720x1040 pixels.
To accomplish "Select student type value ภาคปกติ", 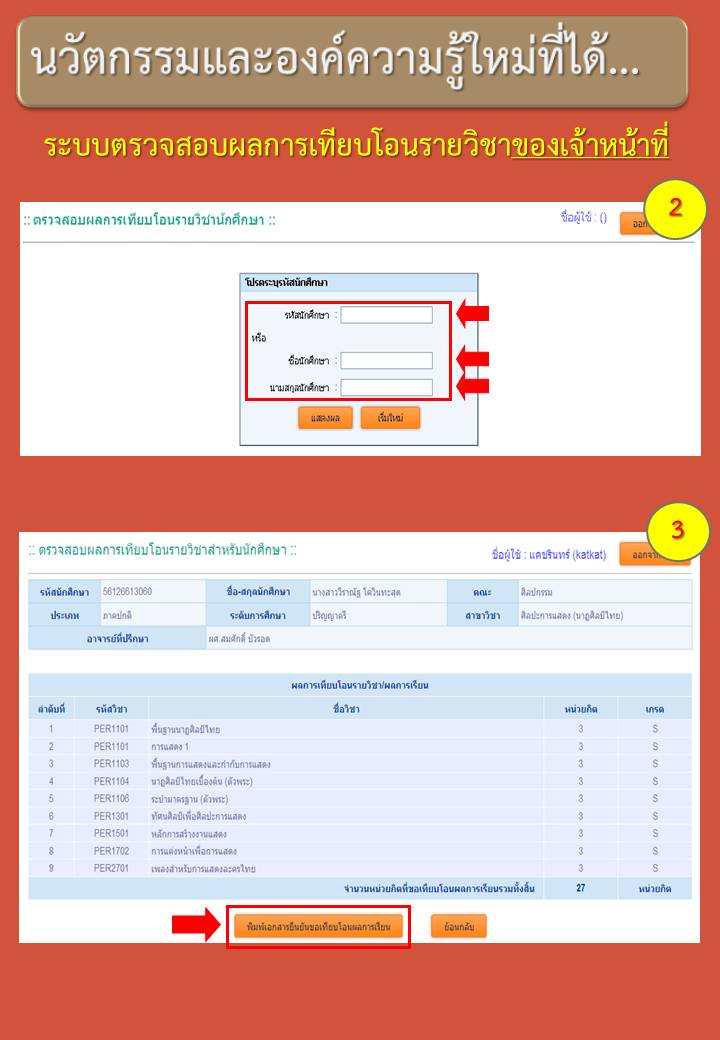I will pyautogui.click(x=117, y=615).
